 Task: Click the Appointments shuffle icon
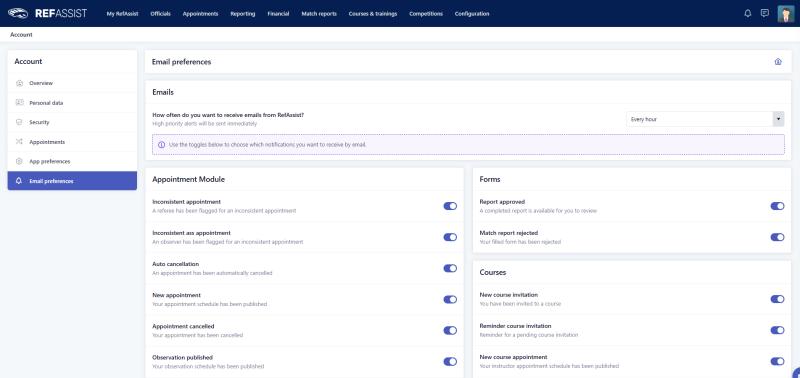pos(19,142)
